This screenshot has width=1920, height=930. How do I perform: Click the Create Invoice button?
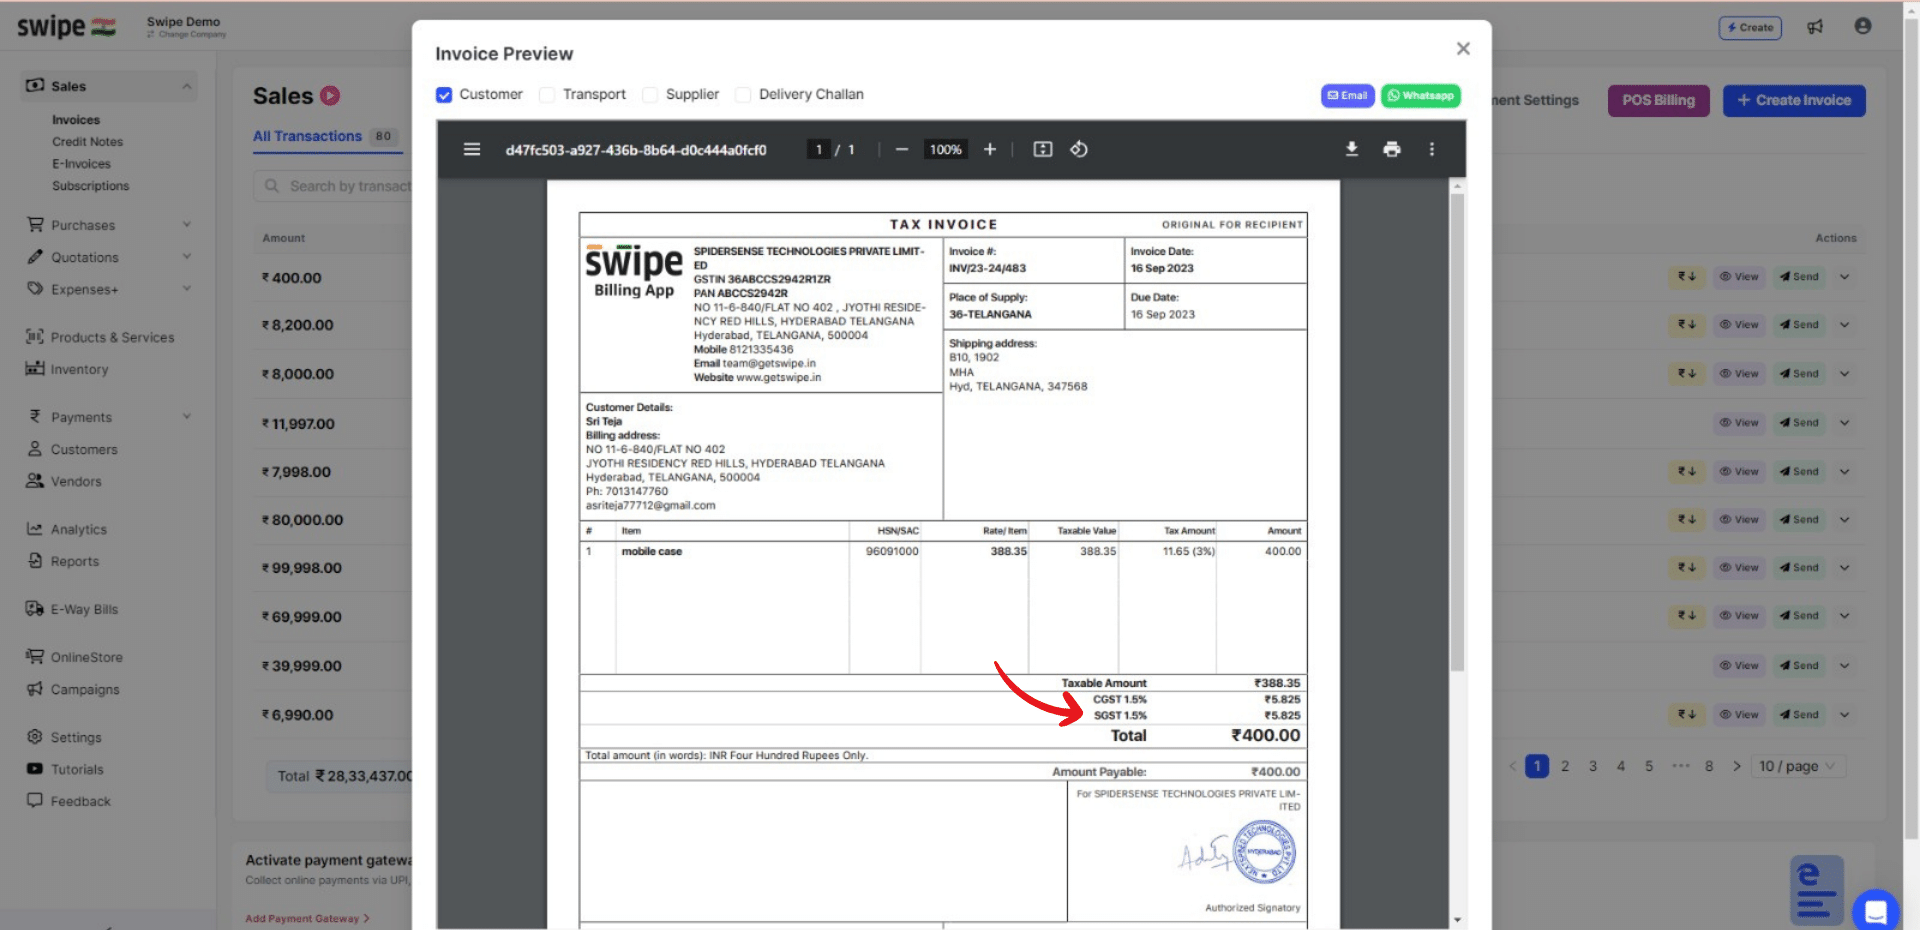(1794, 100)
